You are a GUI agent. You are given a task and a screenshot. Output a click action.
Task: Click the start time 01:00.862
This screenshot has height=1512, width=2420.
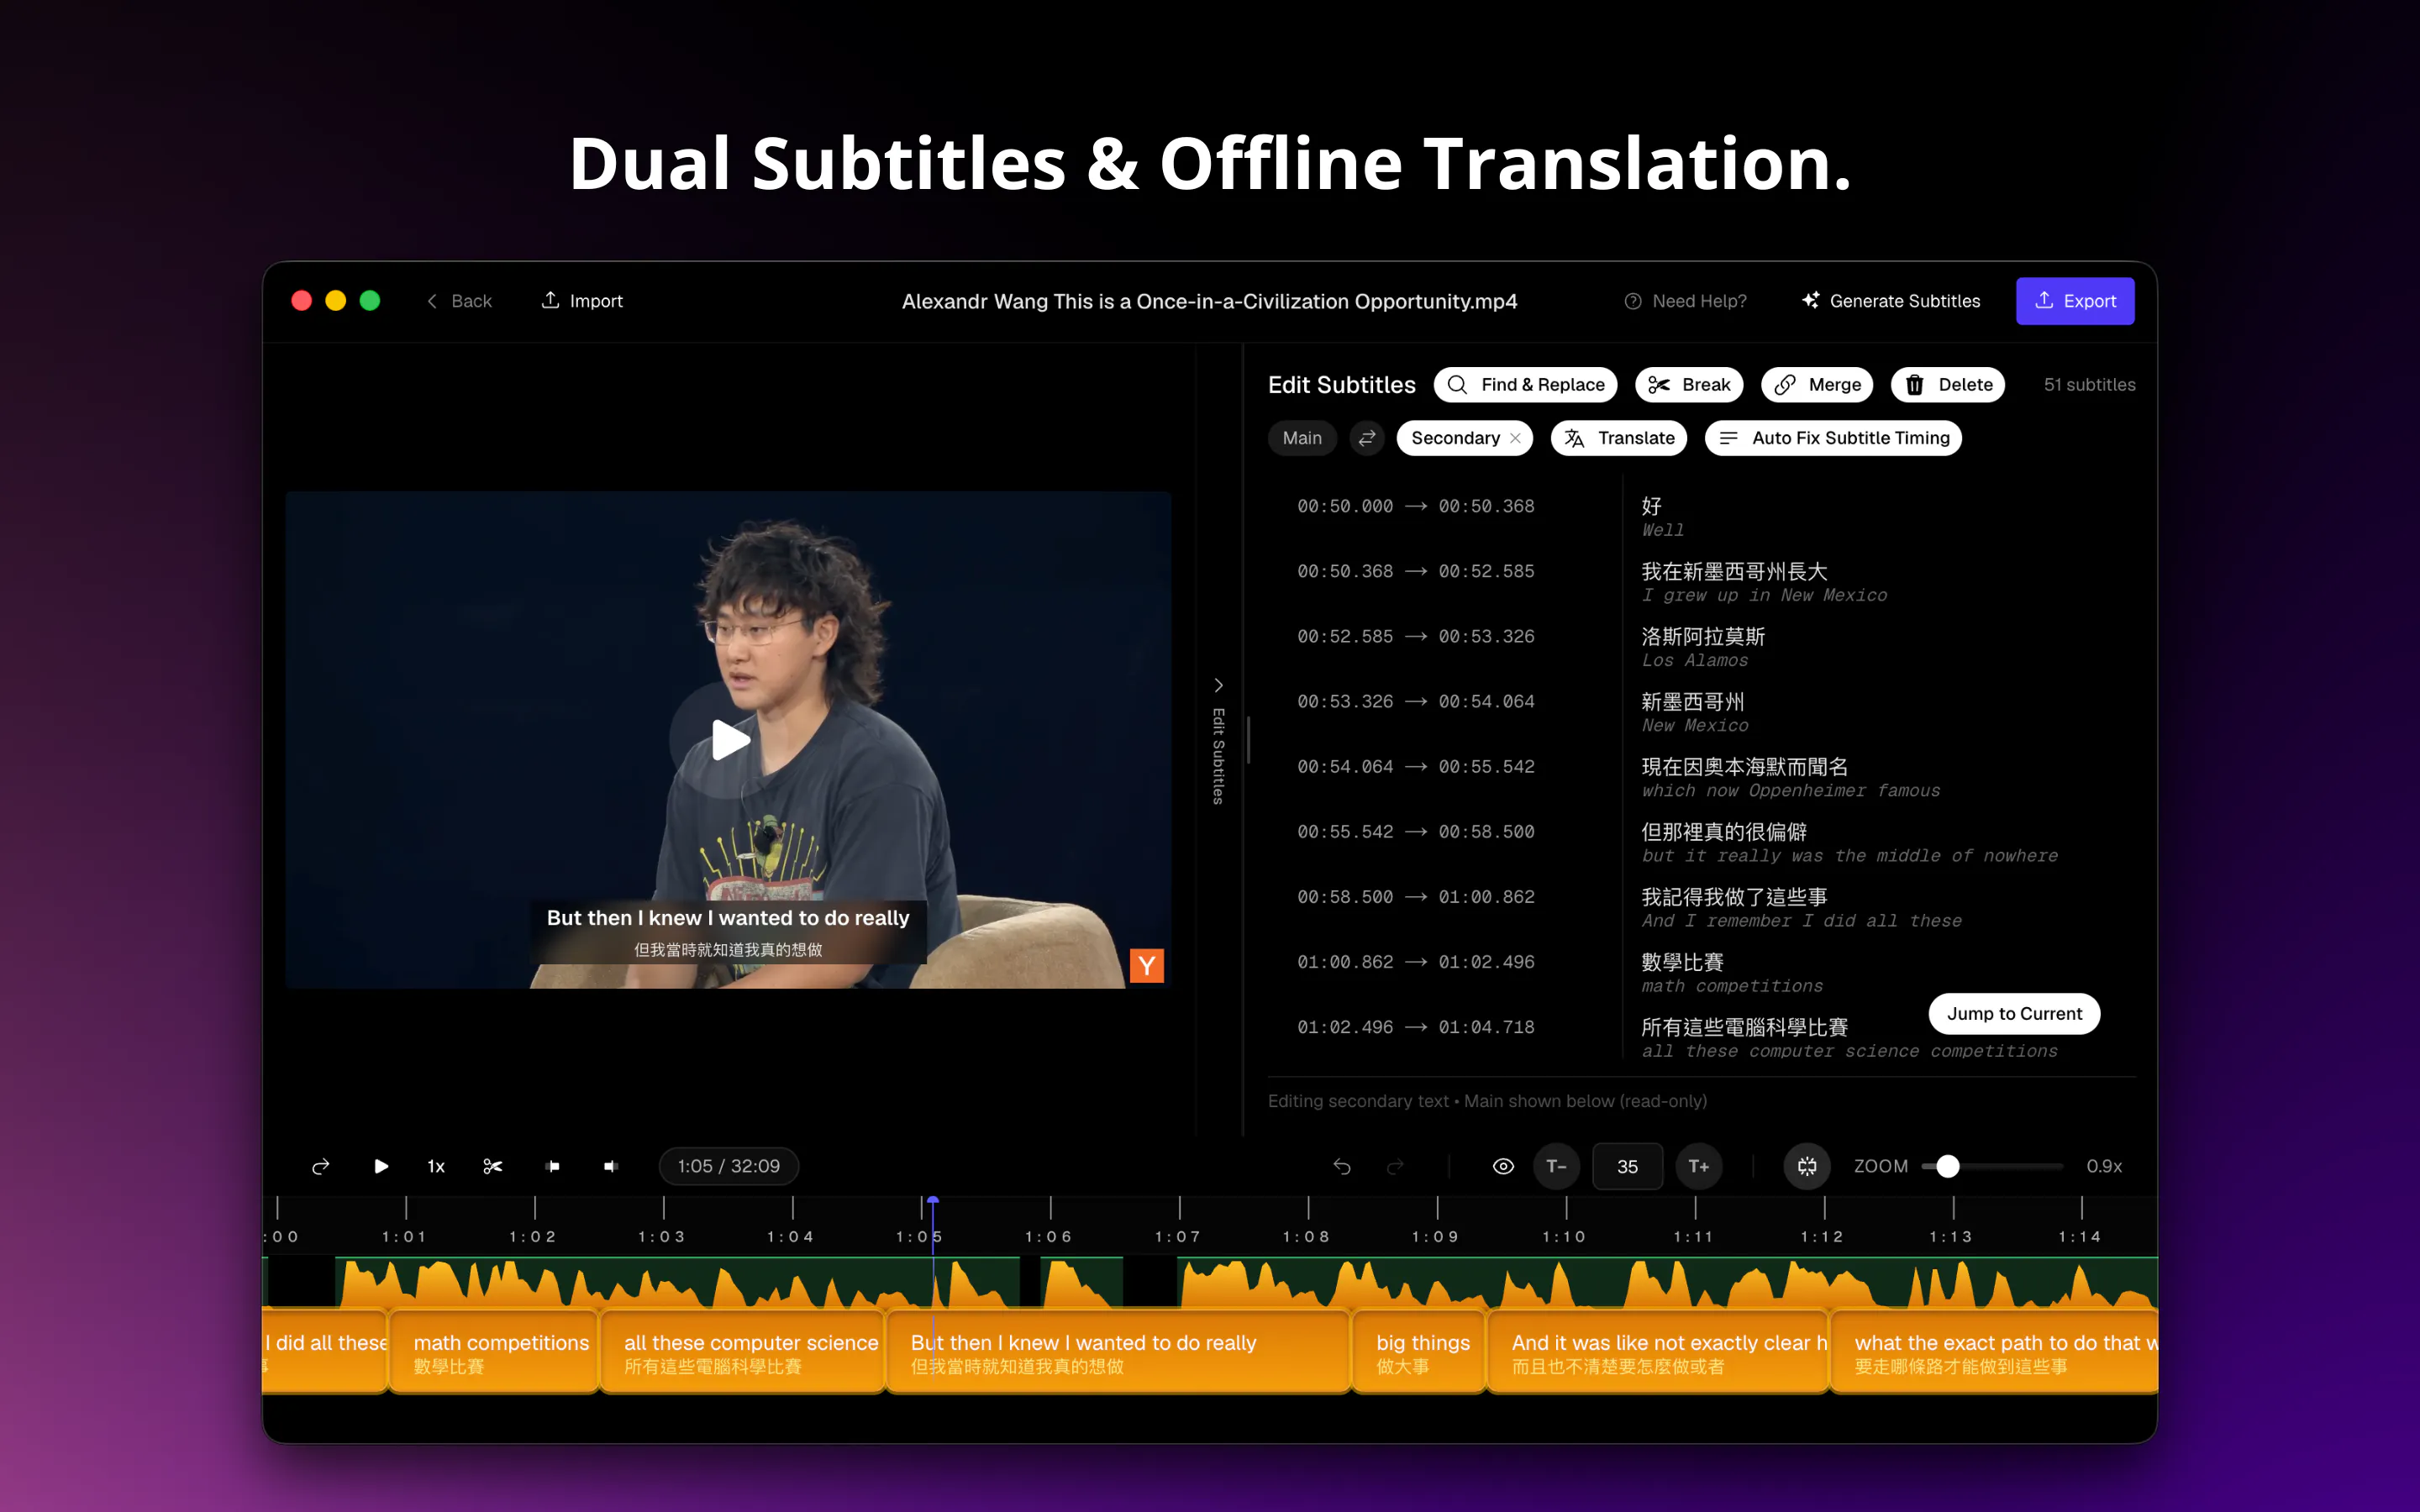coord(1345,961)
